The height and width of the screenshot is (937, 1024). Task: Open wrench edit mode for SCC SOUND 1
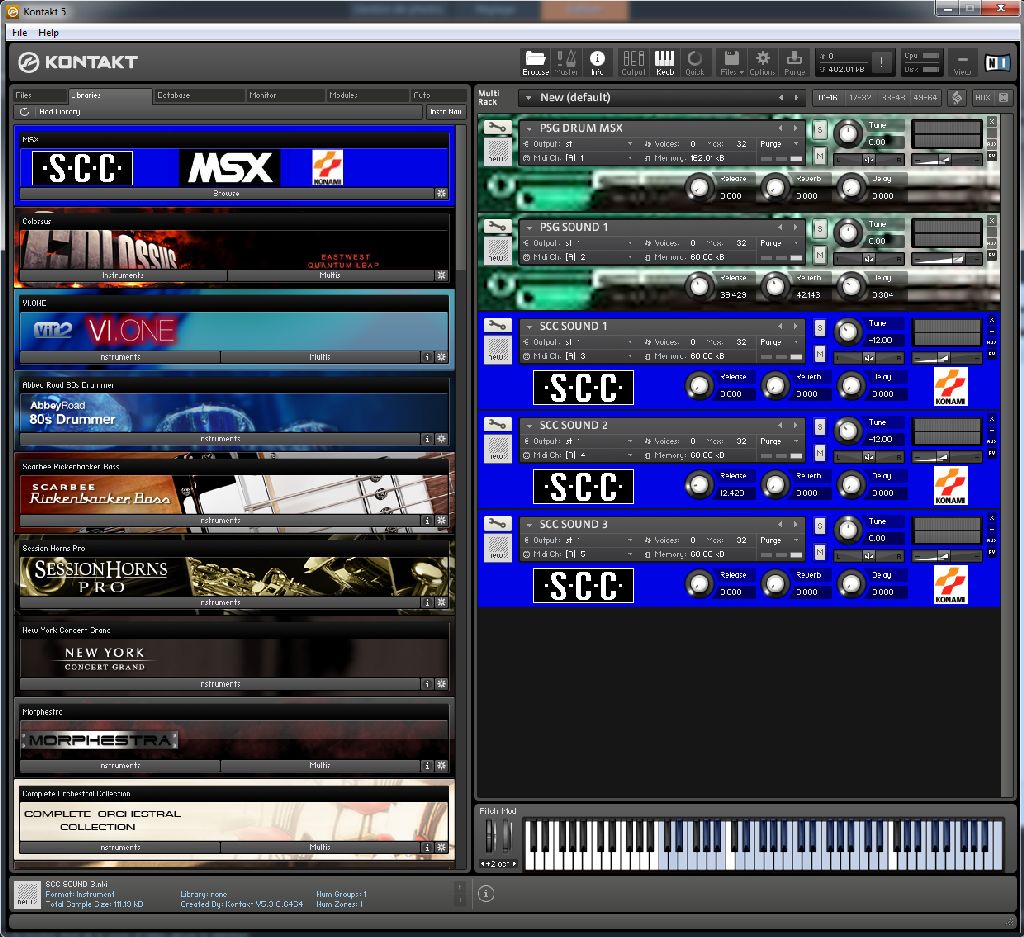[x=497, y=326]
